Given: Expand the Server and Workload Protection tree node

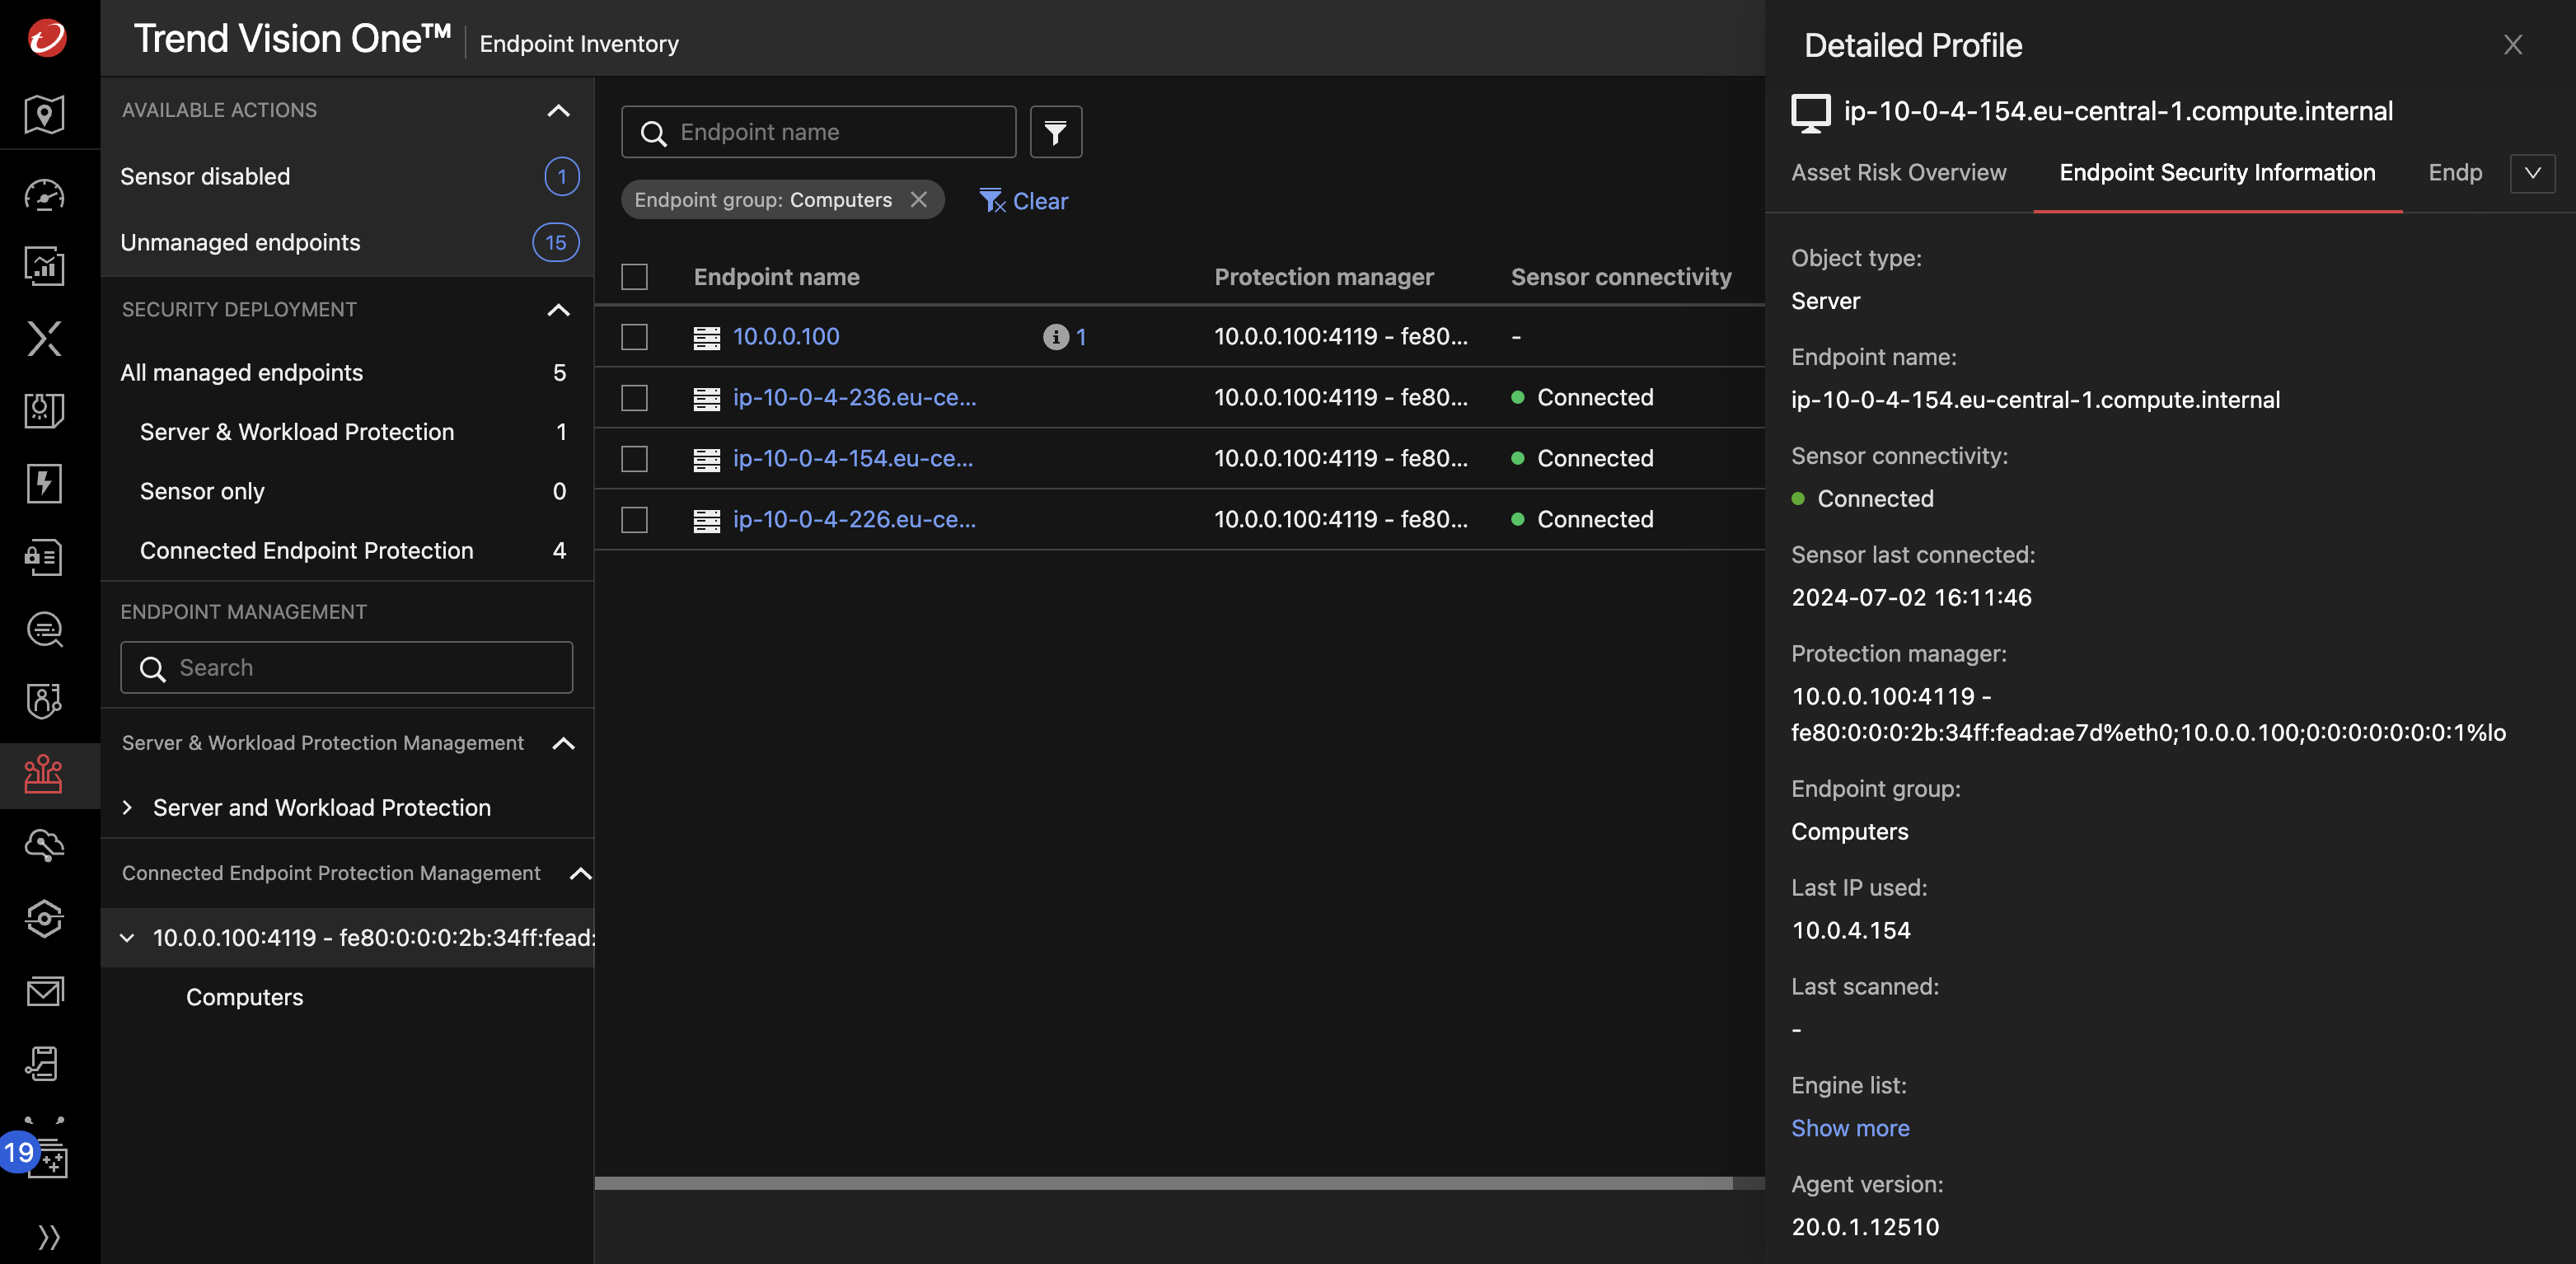Looking at the screenshot, I should click(127, 808).
